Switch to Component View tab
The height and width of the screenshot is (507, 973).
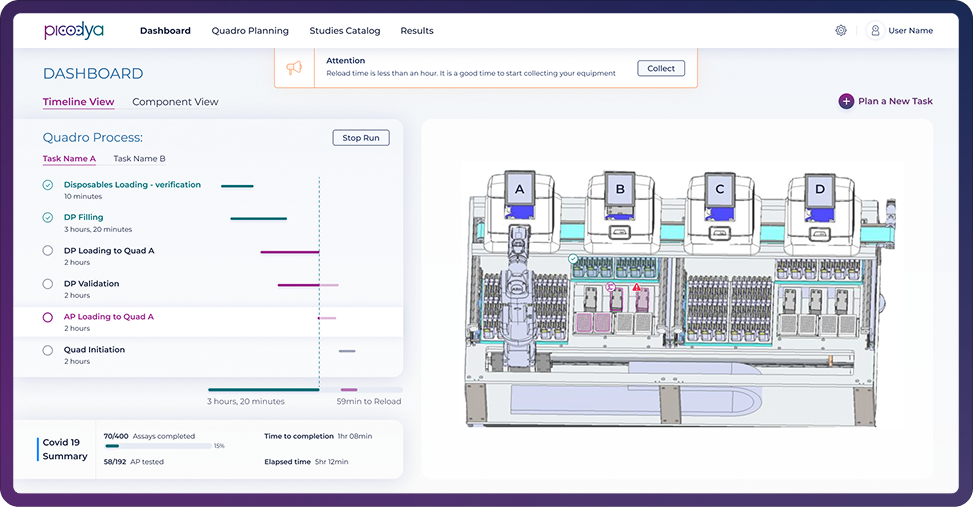pos(175,102)
